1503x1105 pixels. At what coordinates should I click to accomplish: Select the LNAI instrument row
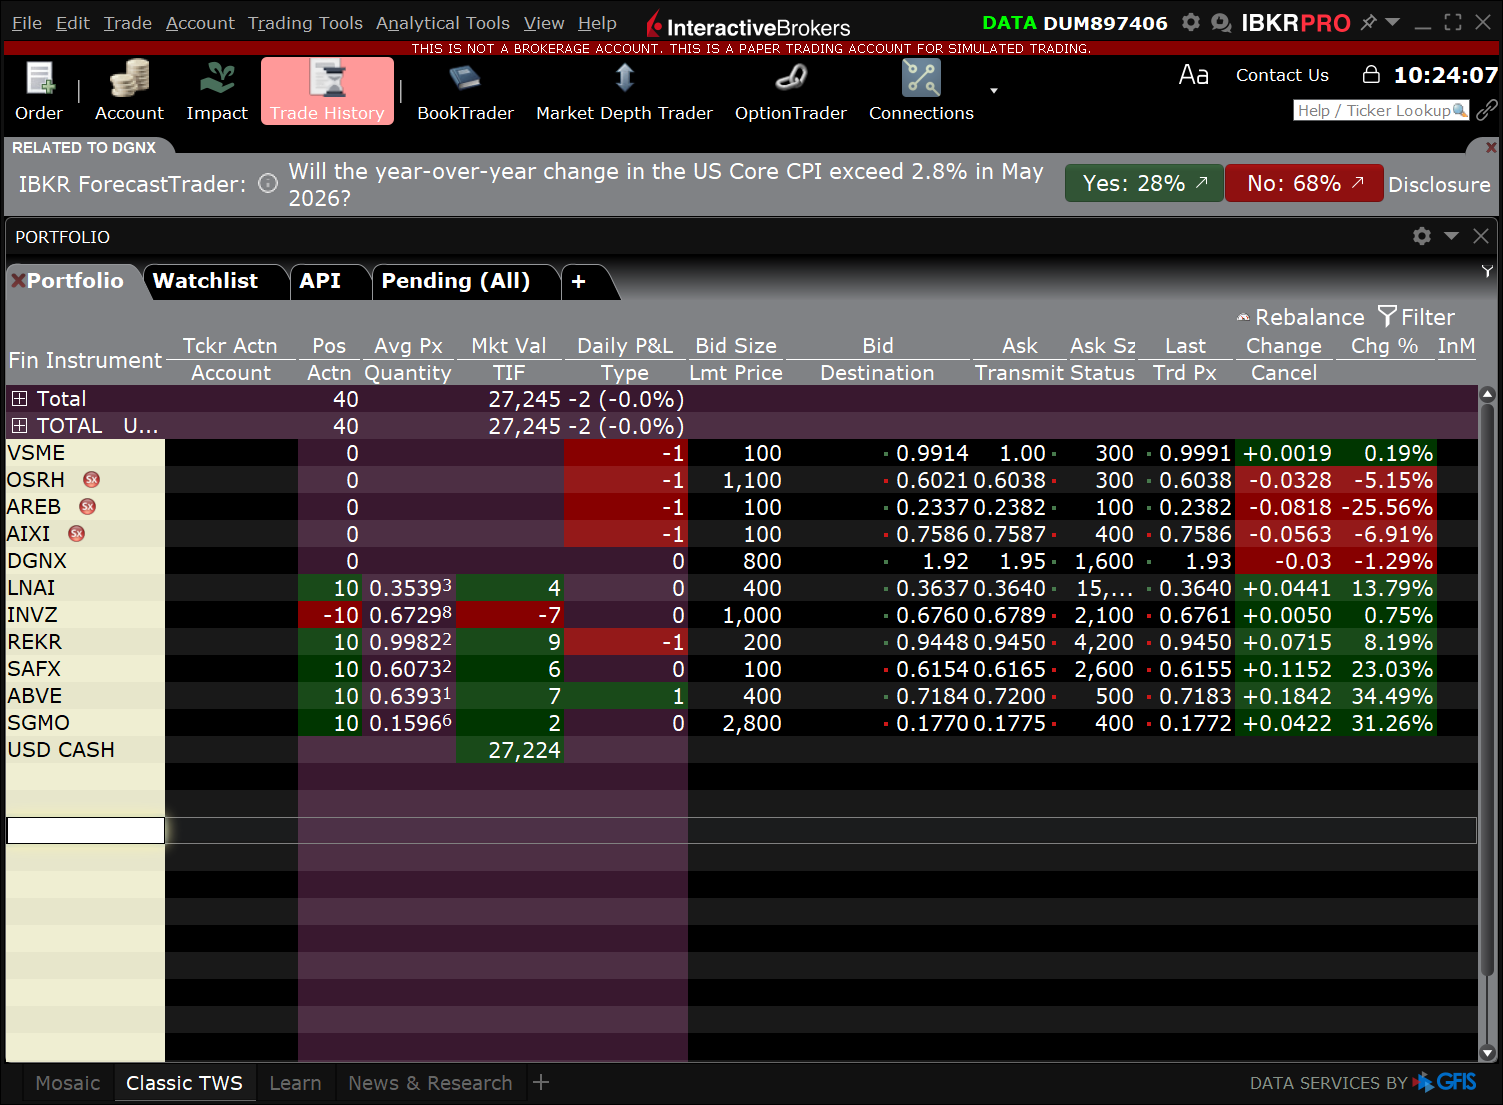click(741, 588)
